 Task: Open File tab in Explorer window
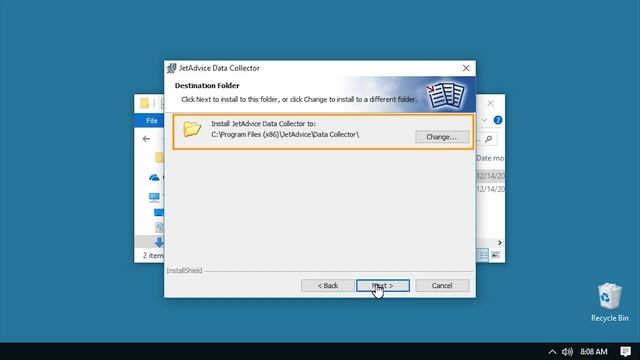(150, 120)
